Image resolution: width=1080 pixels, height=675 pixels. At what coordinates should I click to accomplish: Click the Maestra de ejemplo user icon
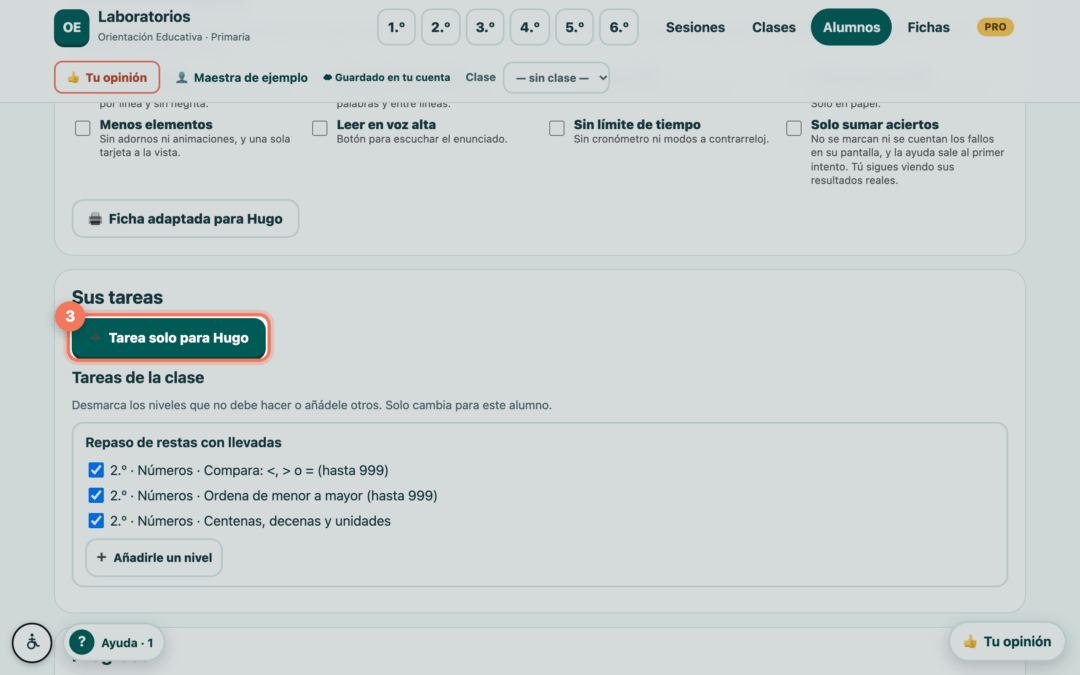(181, 77)
